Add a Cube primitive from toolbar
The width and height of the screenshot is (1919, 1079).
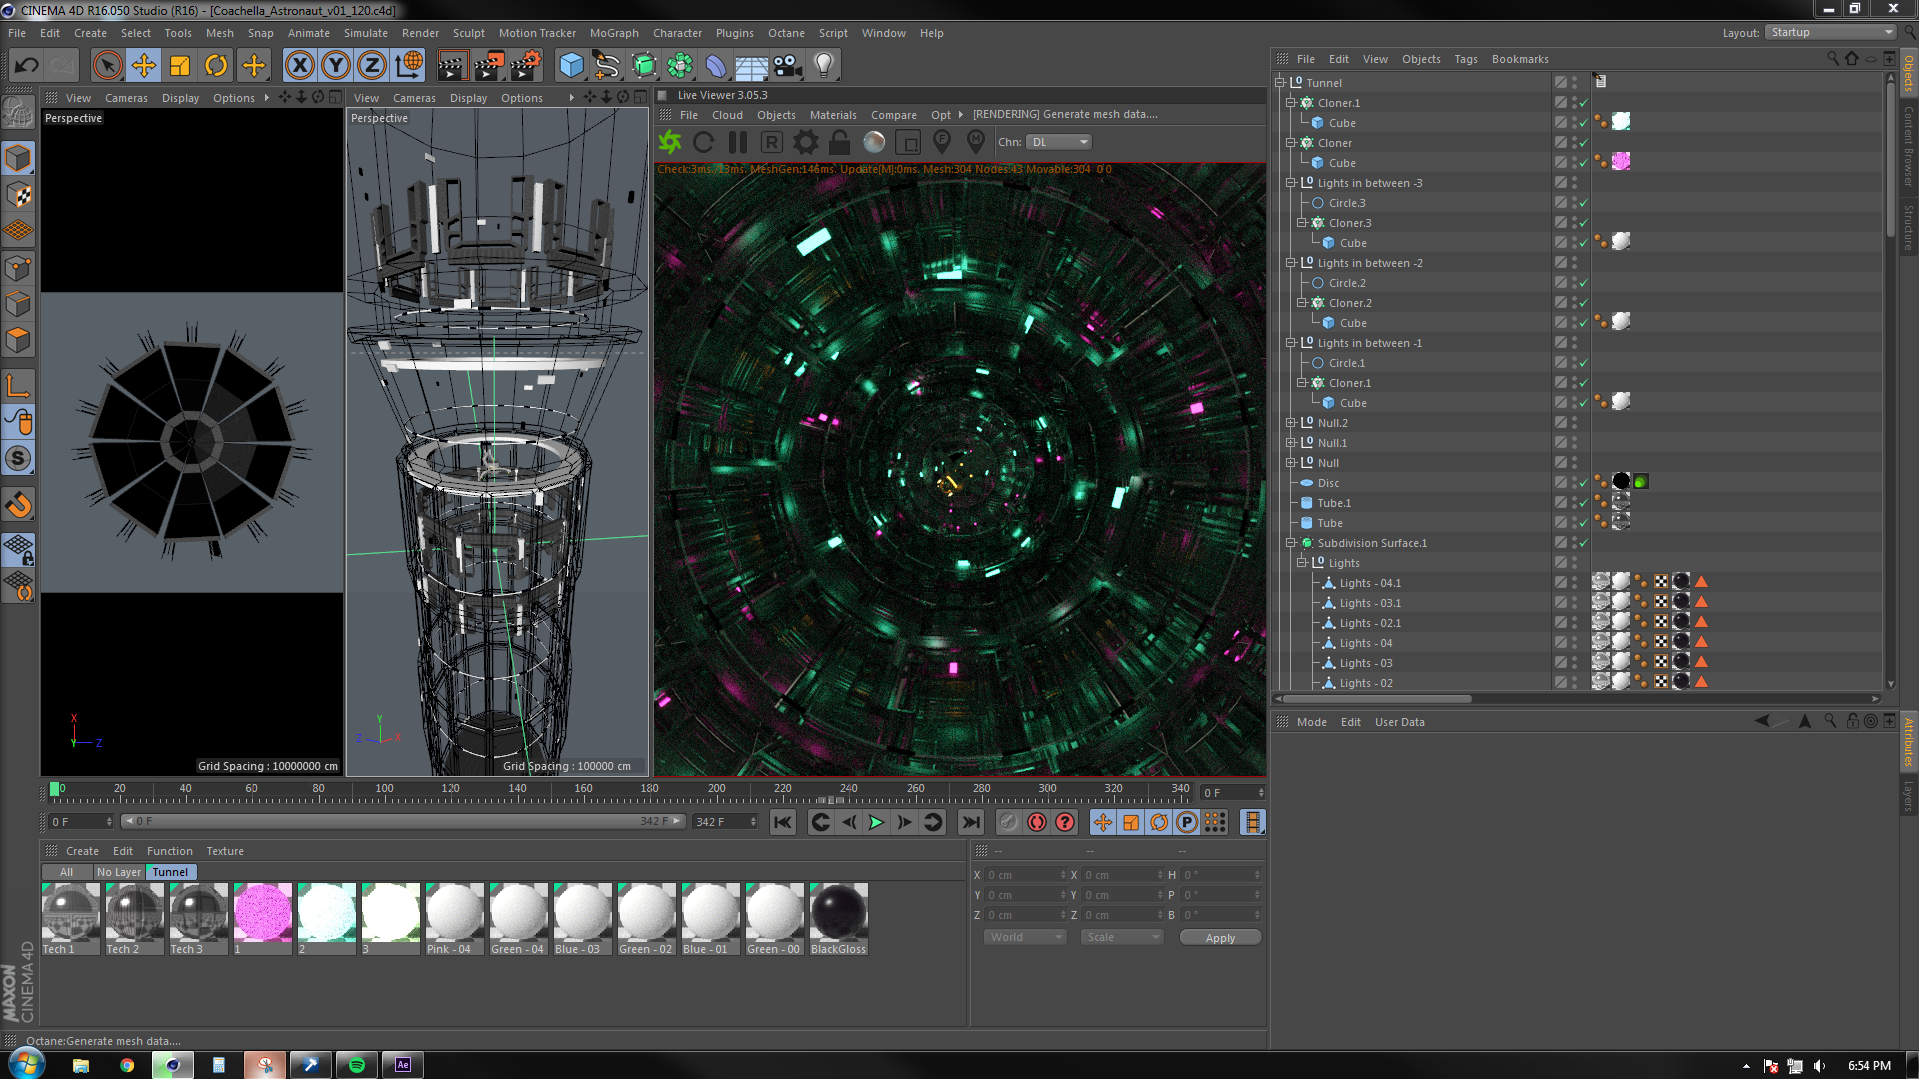[571, 66]
